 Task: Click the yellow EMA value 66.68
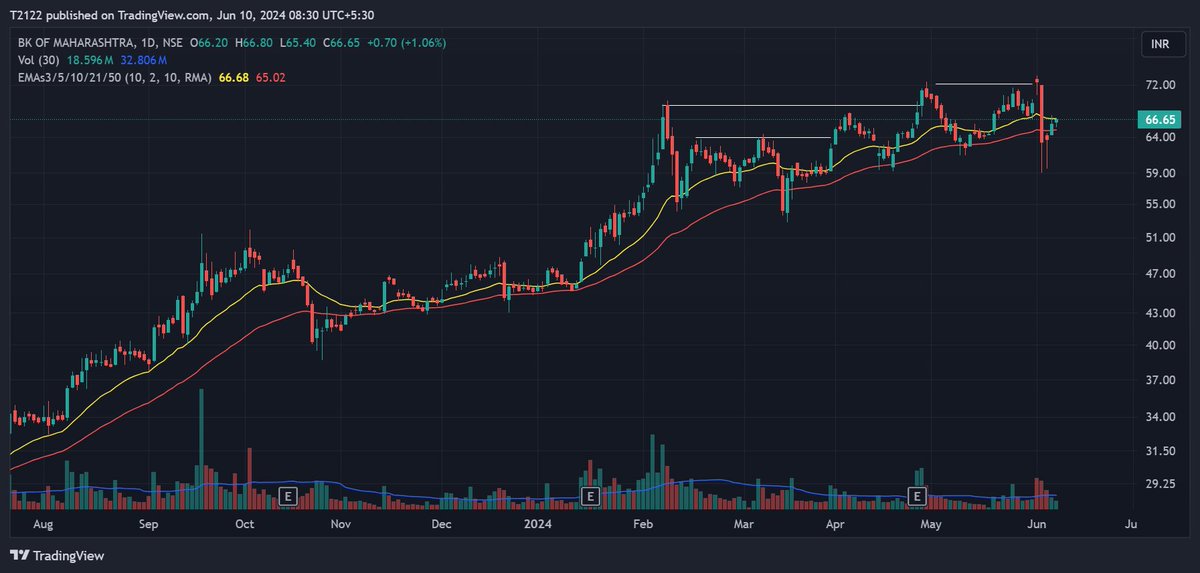coord(232,76)
